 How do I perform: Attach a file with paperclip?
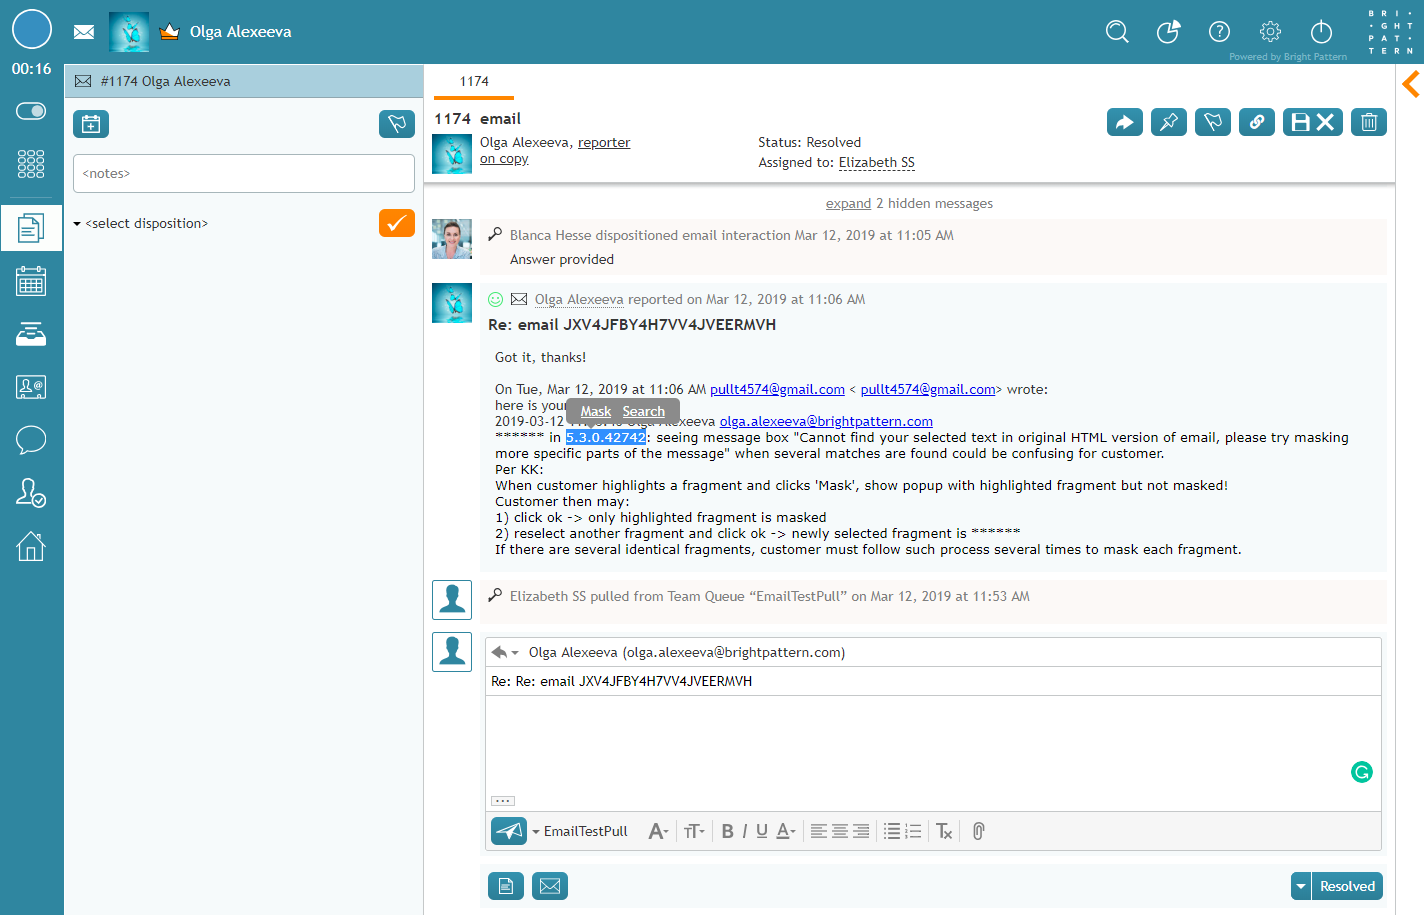coord(979,831)
